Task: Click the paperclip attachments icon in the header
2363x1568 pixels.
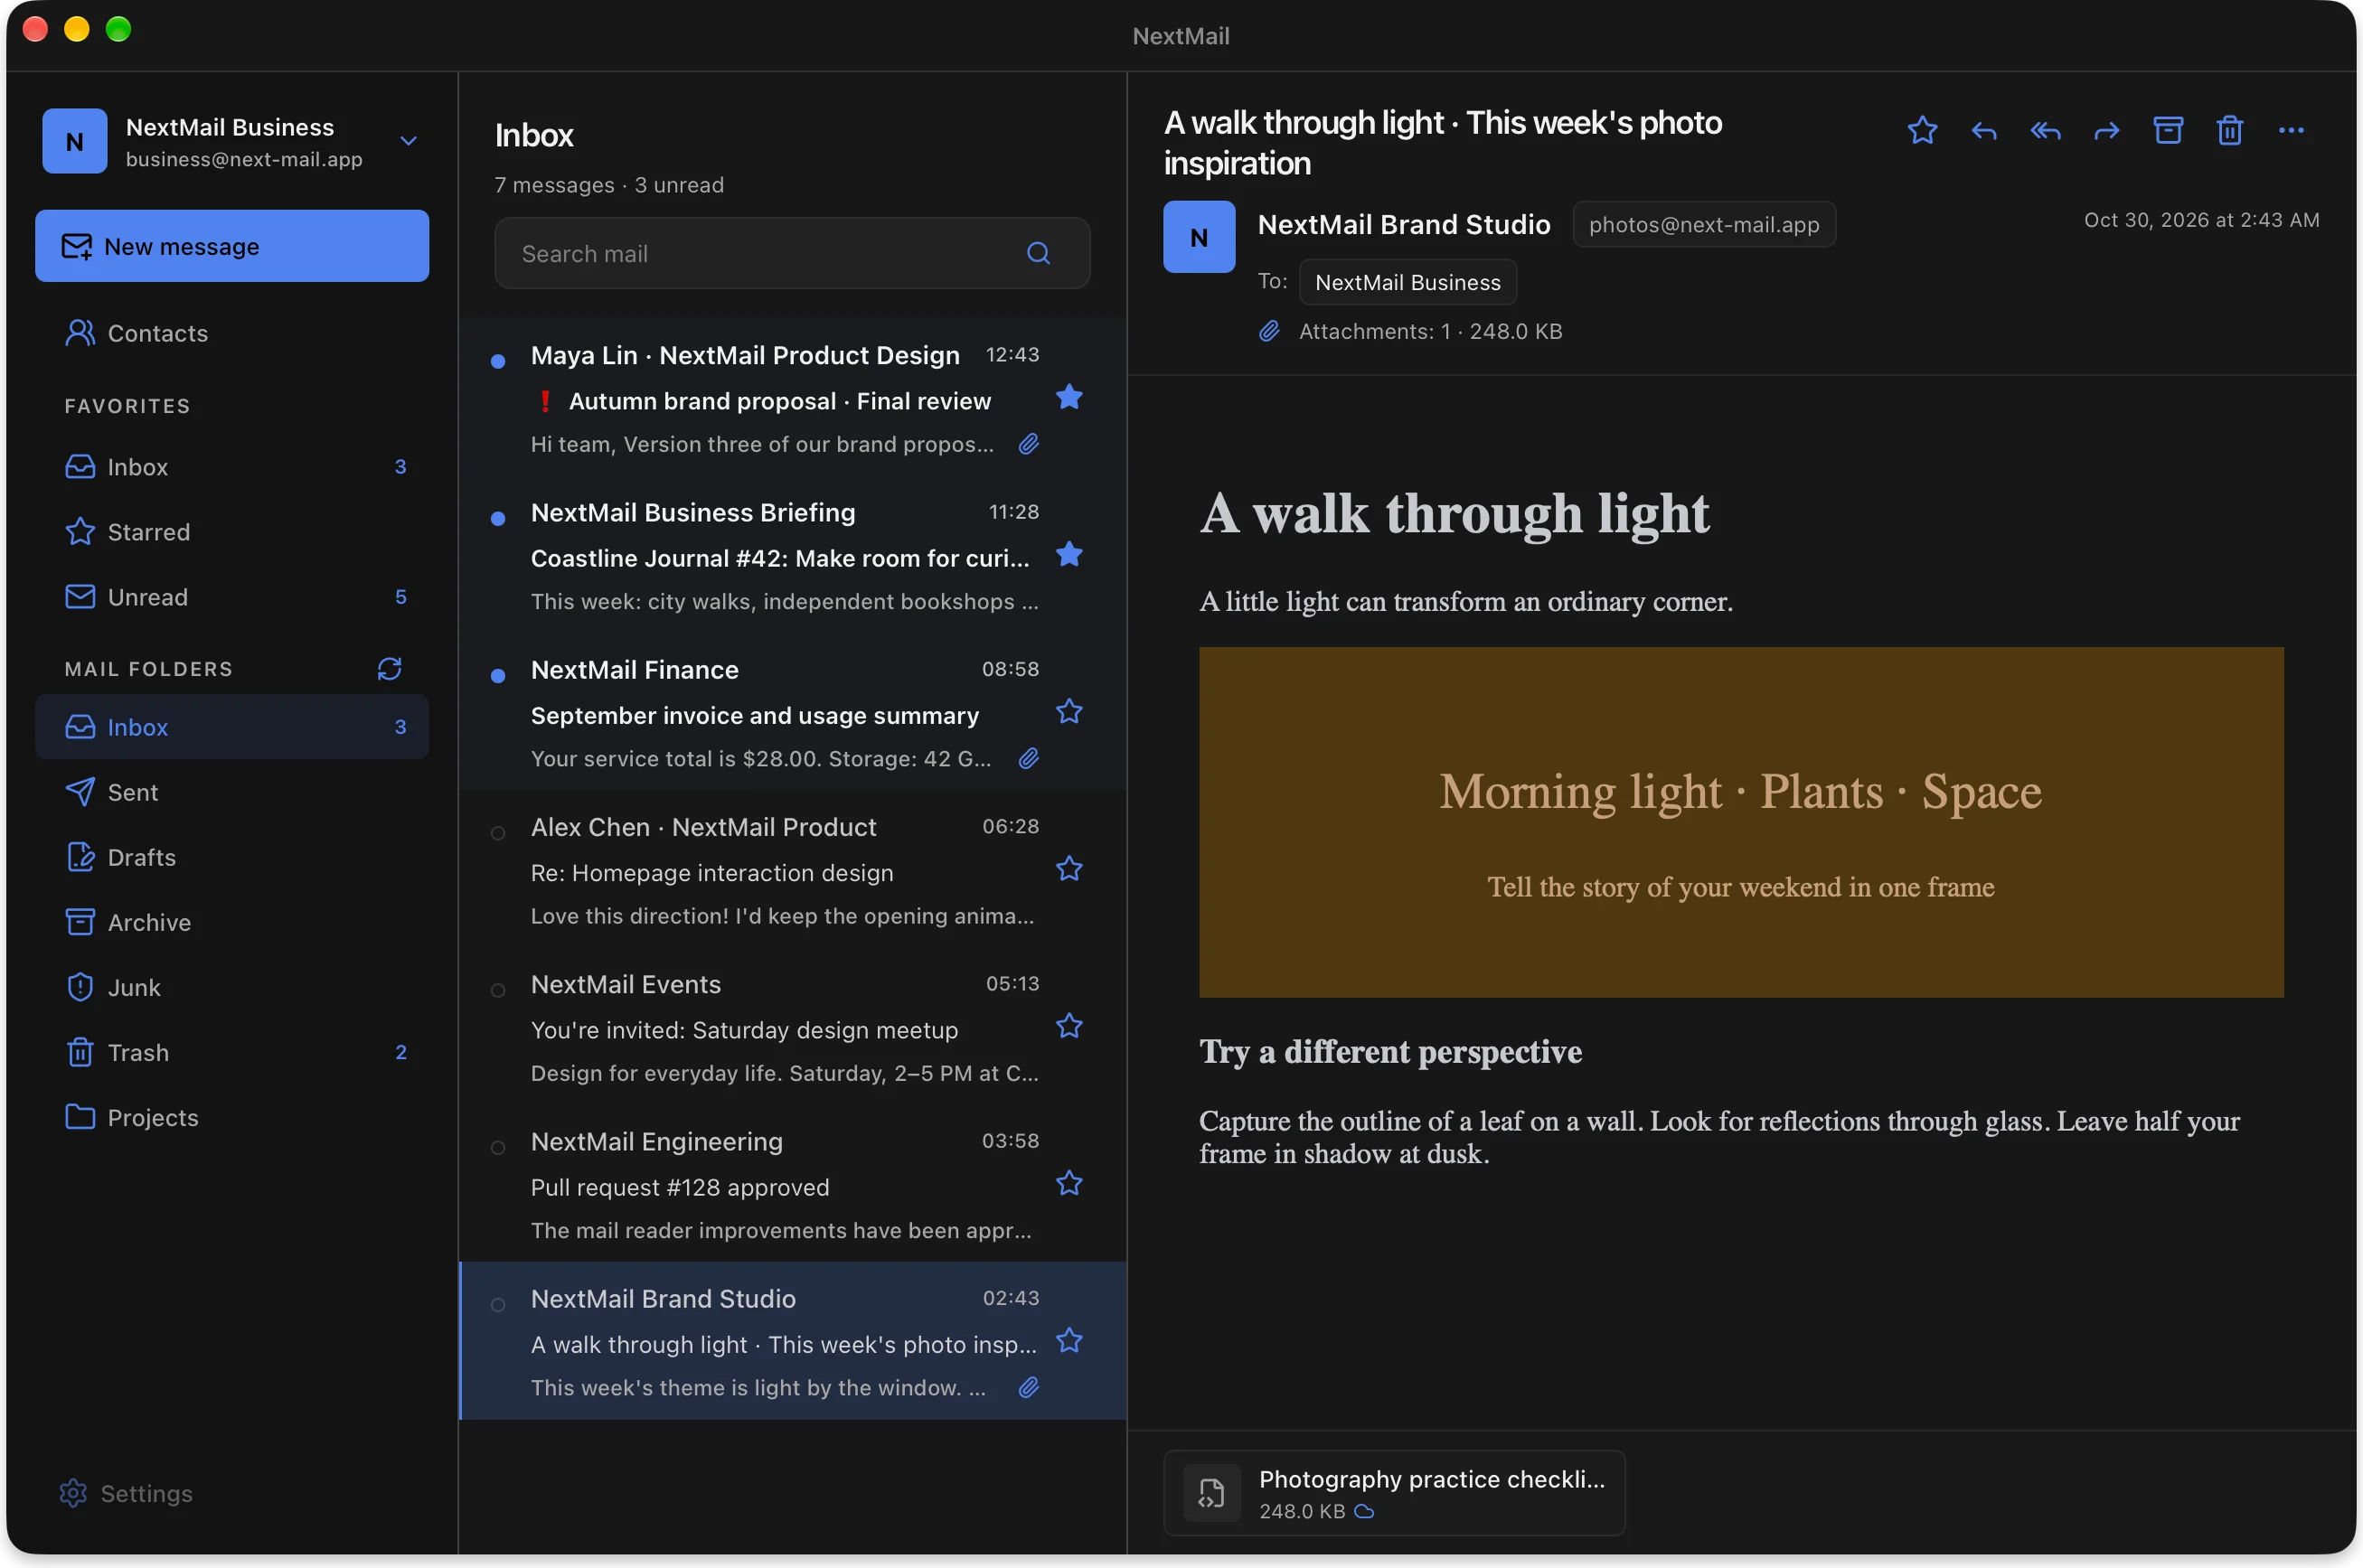Action: pyautogui.click(x=1269, y=331)
